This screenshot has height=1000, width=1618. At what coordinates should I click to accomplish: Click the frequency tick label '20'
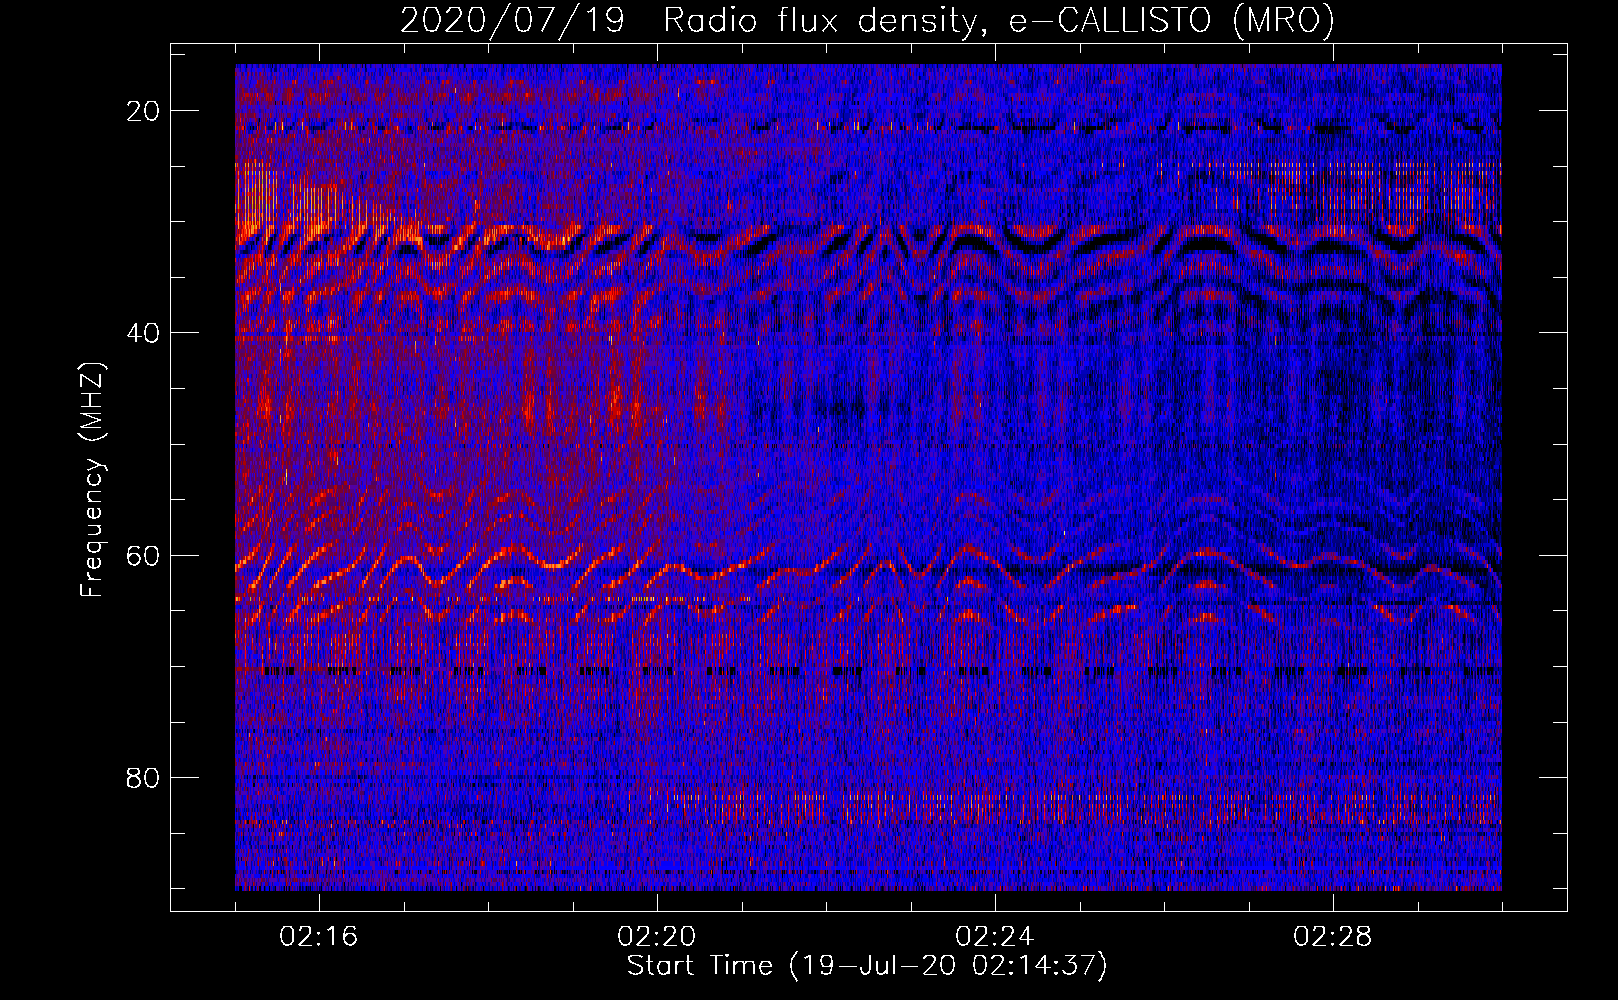[x=144, y=111]
